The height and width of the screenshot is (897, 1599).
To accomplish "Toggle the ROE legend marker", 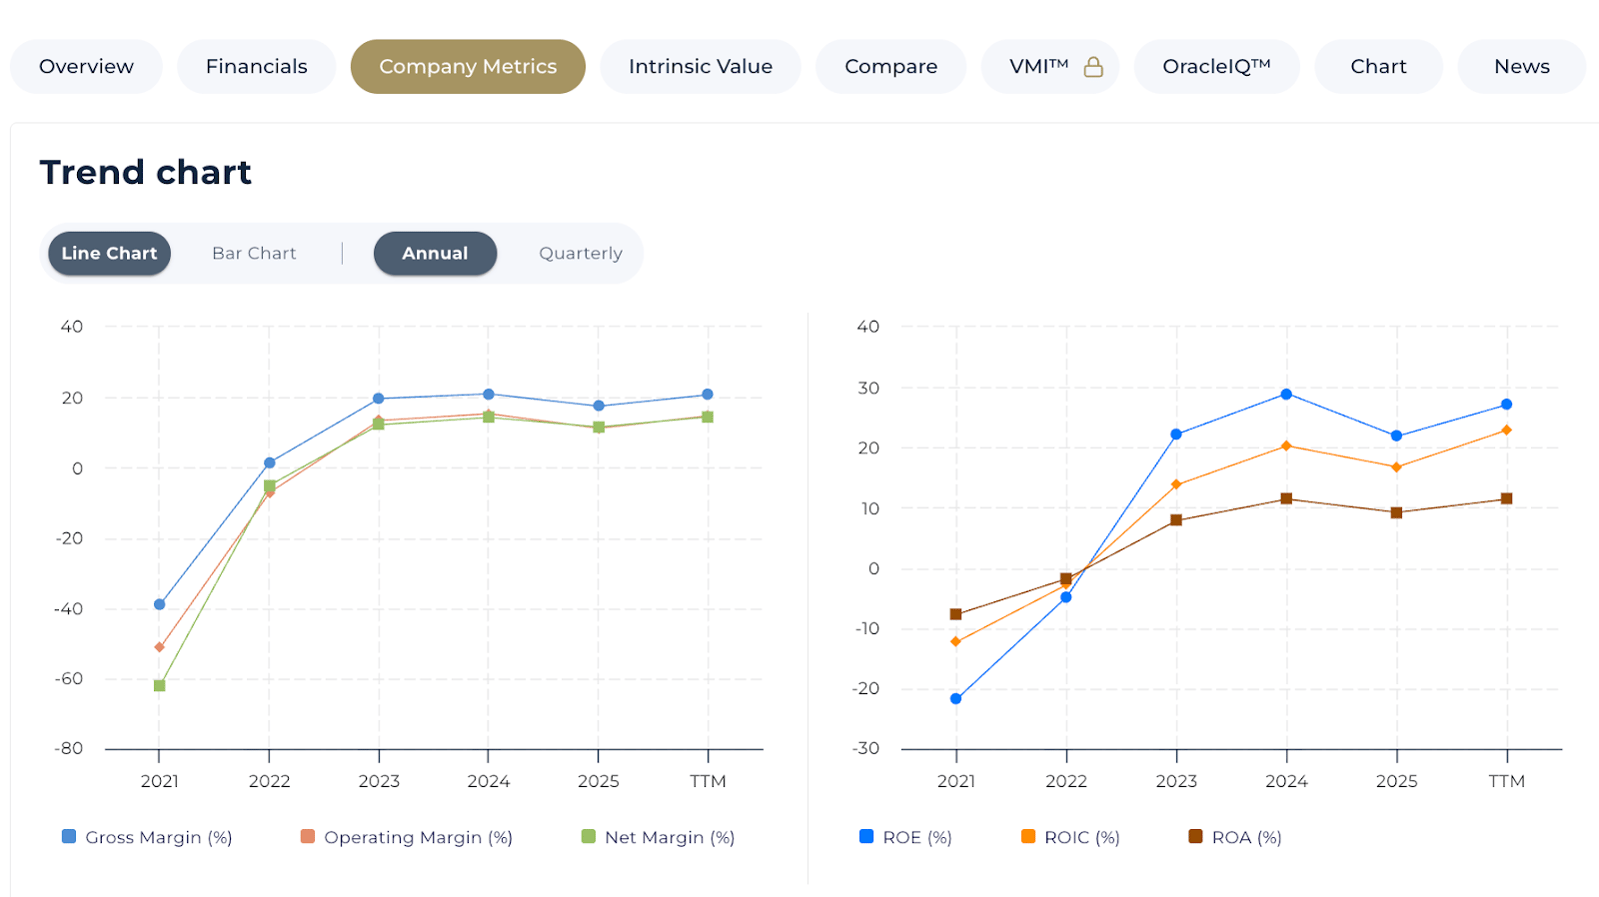I will click(866, 836).
